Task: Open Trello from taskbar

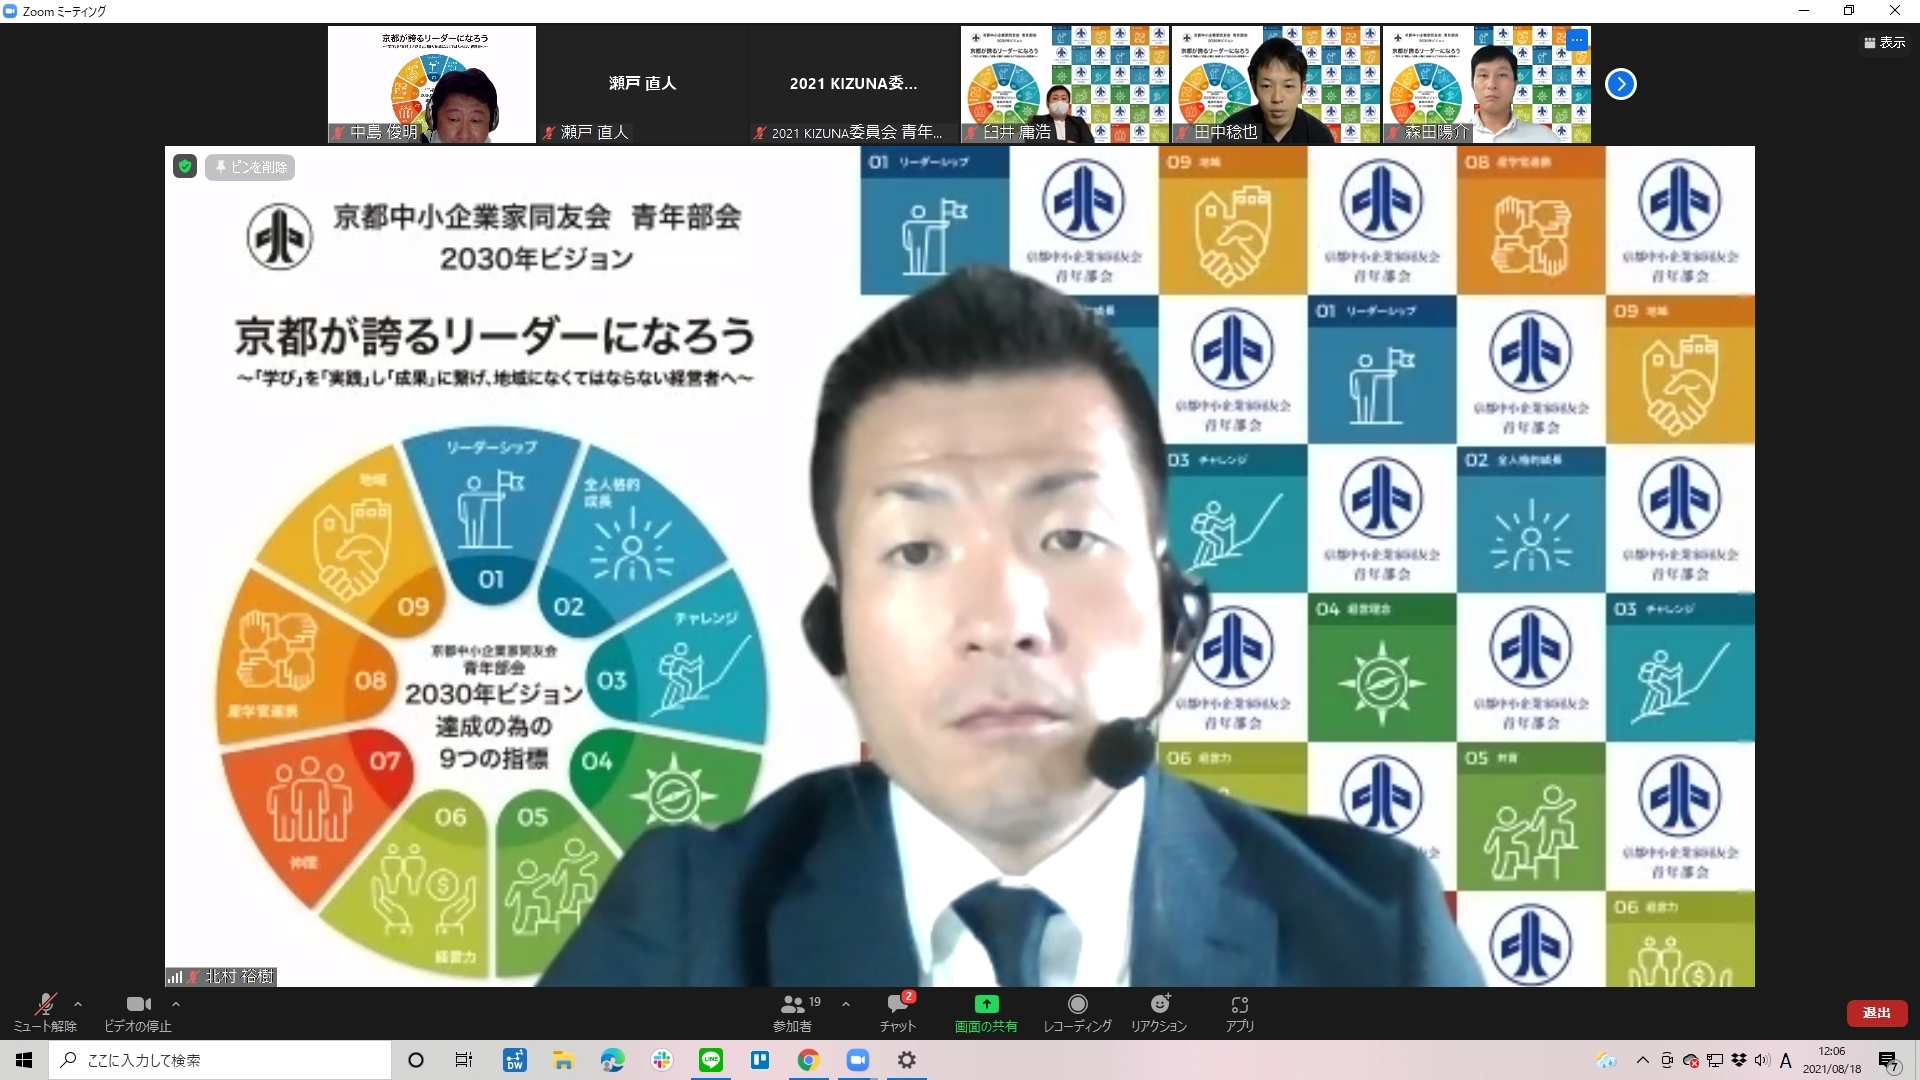Action: [x=759, y=1060]
